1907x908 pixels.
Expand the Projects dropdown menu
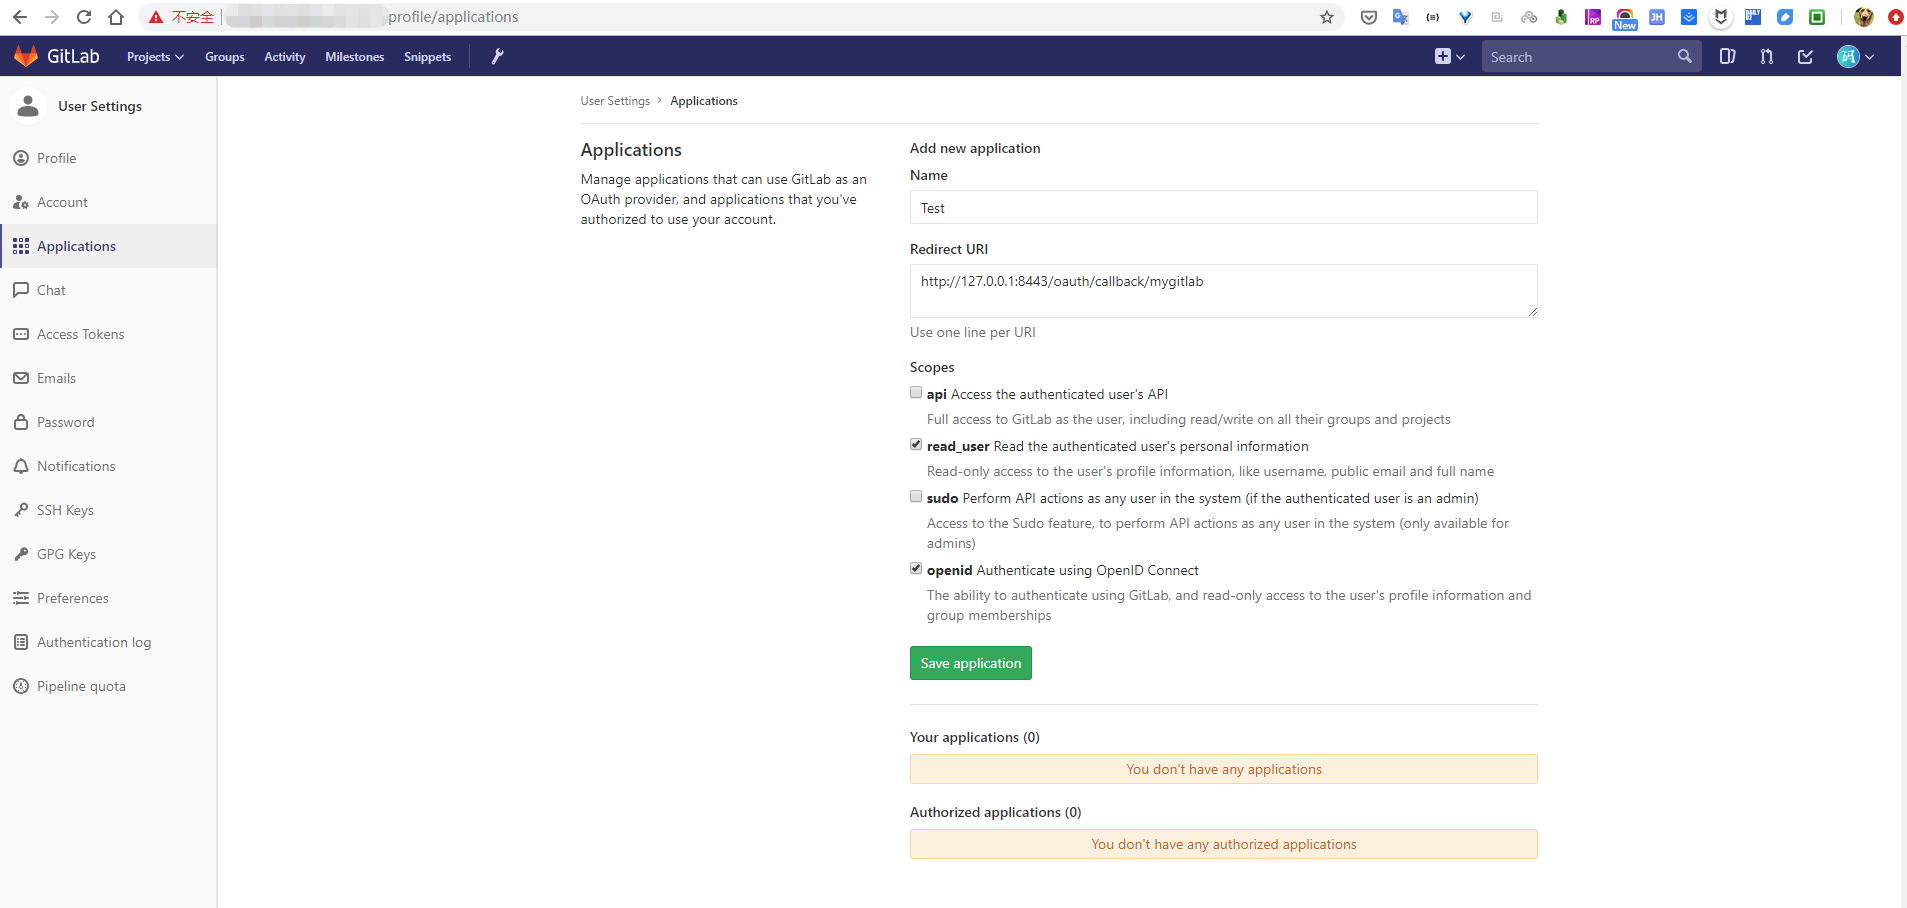155,57
